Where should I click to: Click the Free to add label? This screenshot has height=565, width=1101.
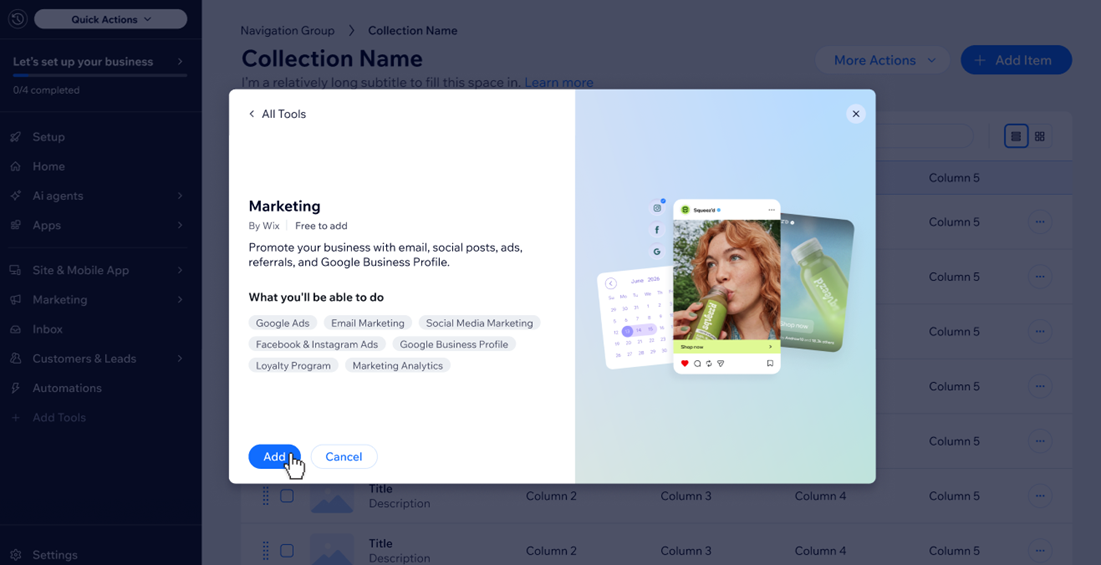click(x=321, y=226)
